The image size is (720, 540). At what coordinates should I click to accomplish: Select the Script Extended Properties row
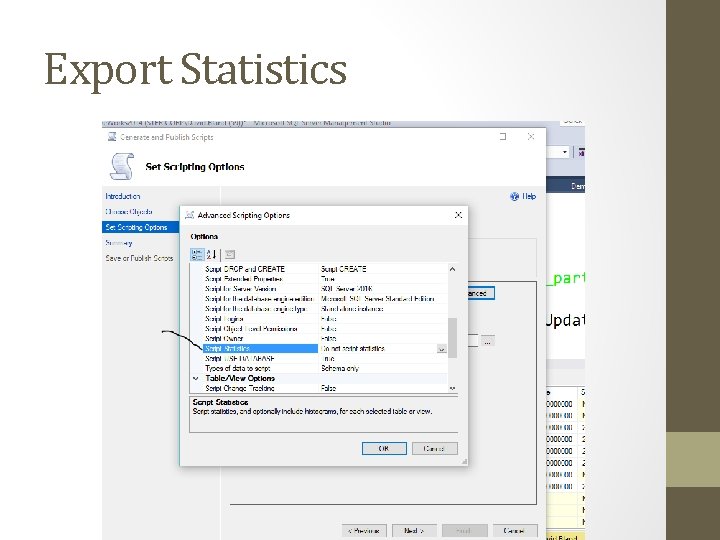point(325,279)
